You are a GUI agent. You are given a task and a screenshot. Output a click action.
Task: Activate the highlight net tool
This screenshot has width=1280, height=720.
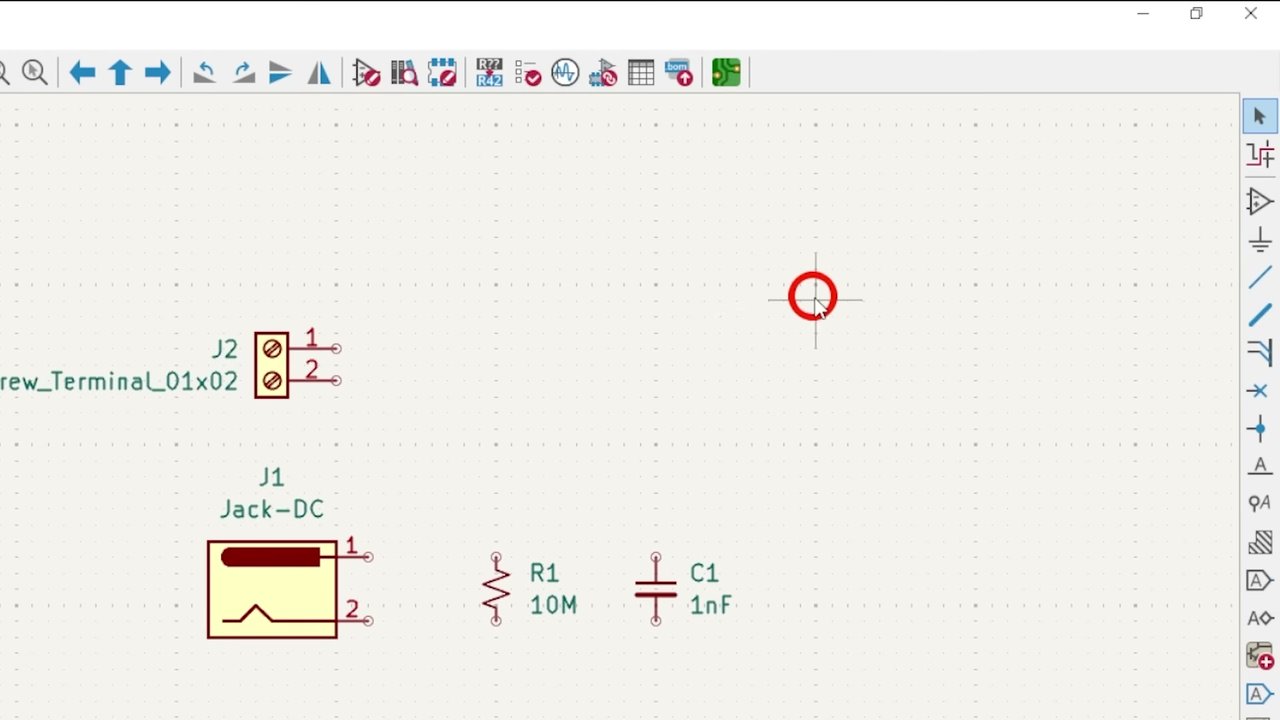pyautogui.click(x=1259, y=154)
